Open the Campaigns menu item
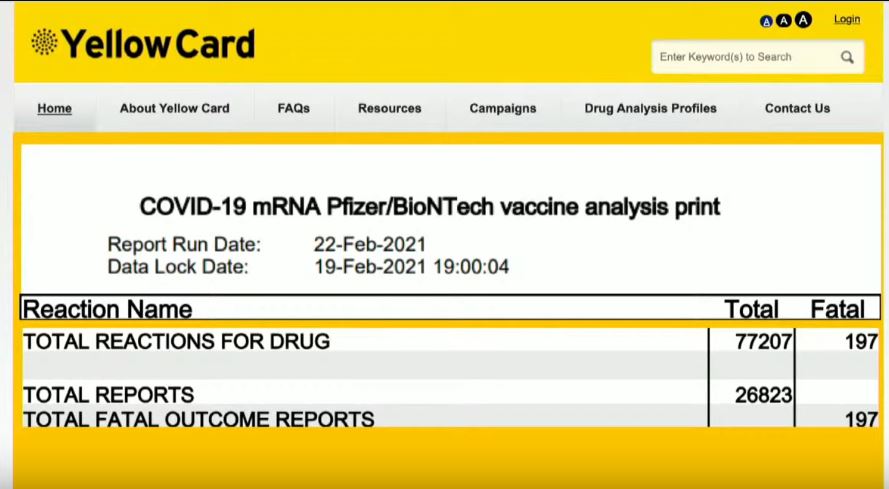889x489 pixels. (x=503, y=108)
